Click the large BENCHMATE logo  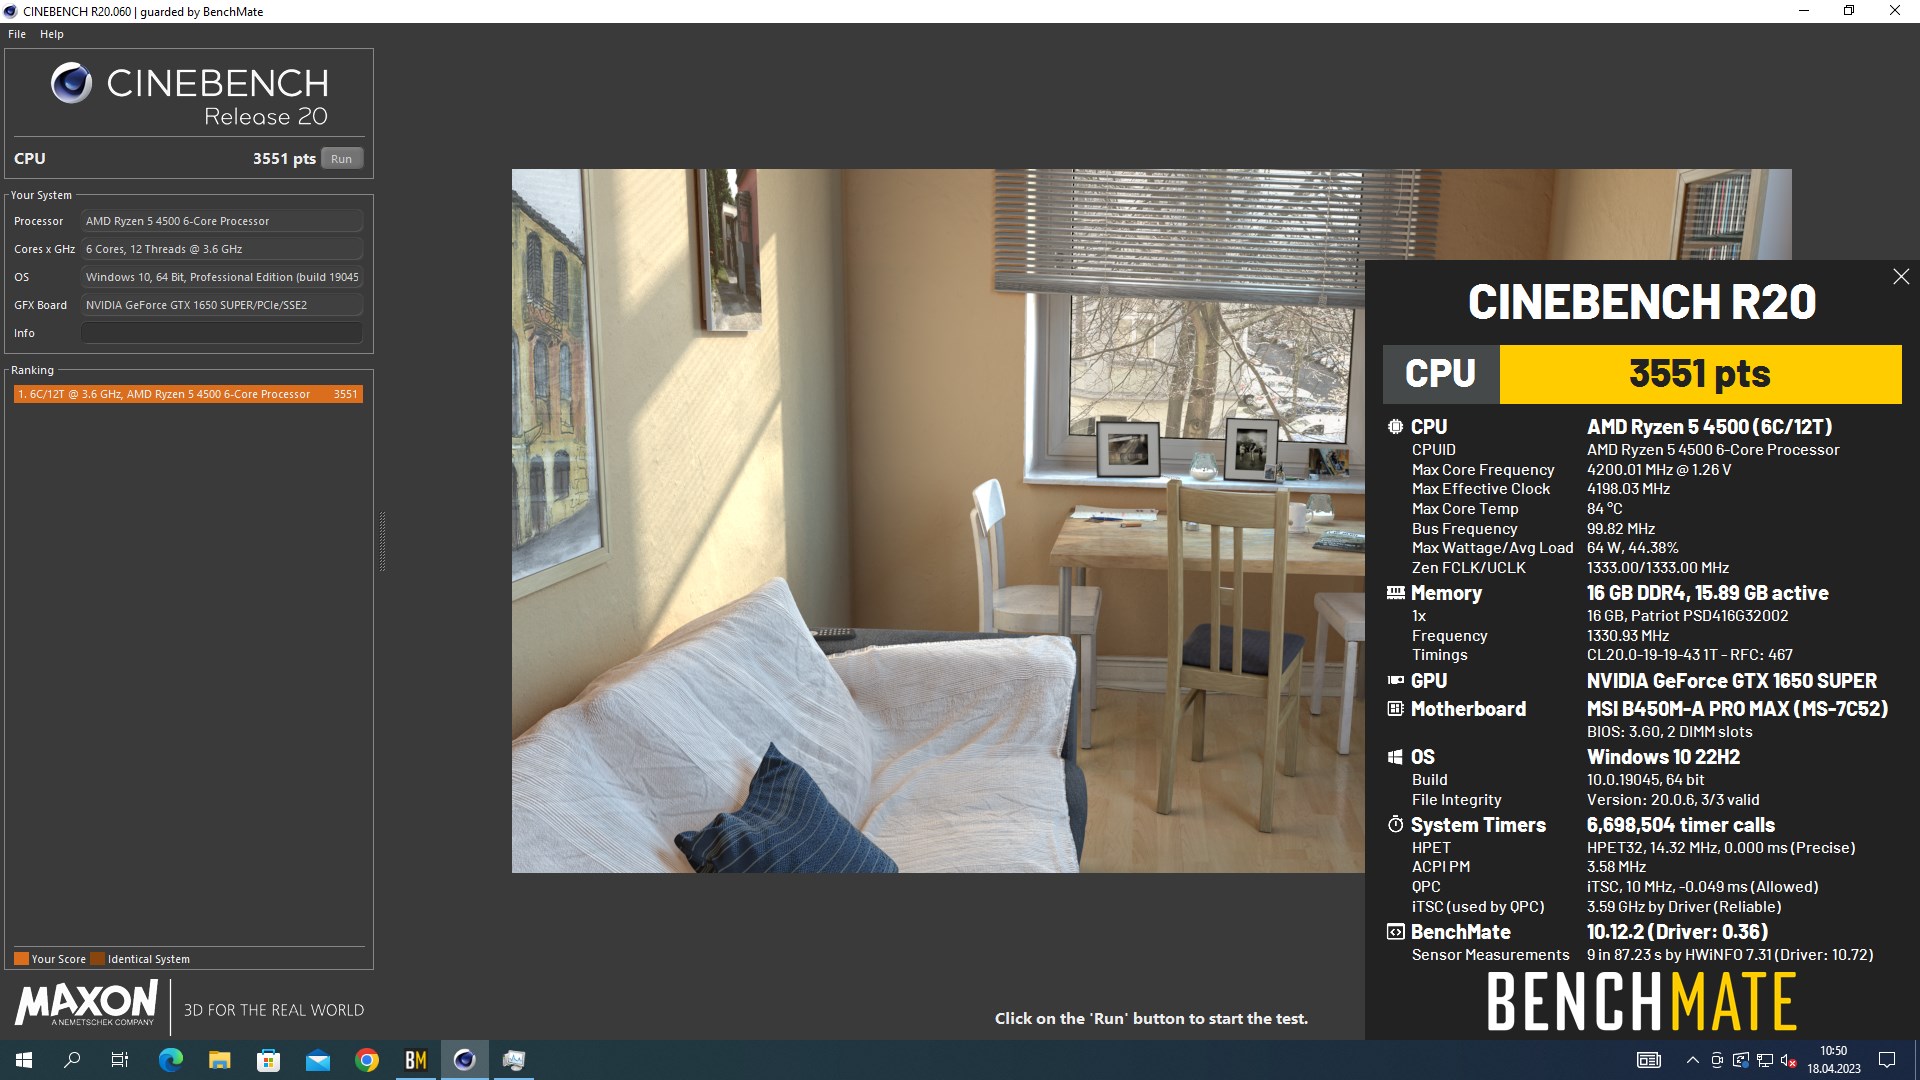pyautogui.click(x=1641, y=1002)
